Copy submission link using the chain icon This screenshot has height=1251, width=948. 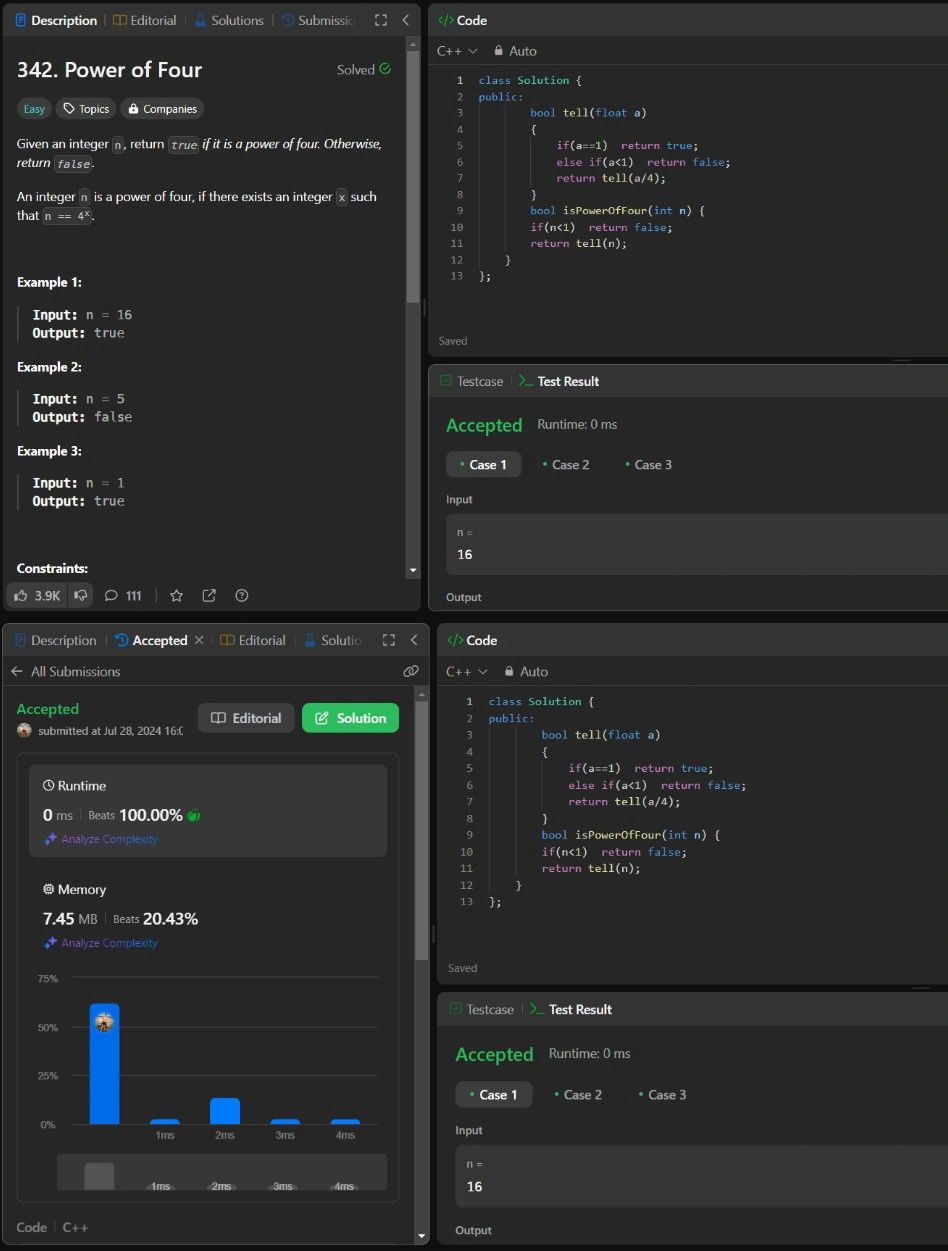coord(410,671)
